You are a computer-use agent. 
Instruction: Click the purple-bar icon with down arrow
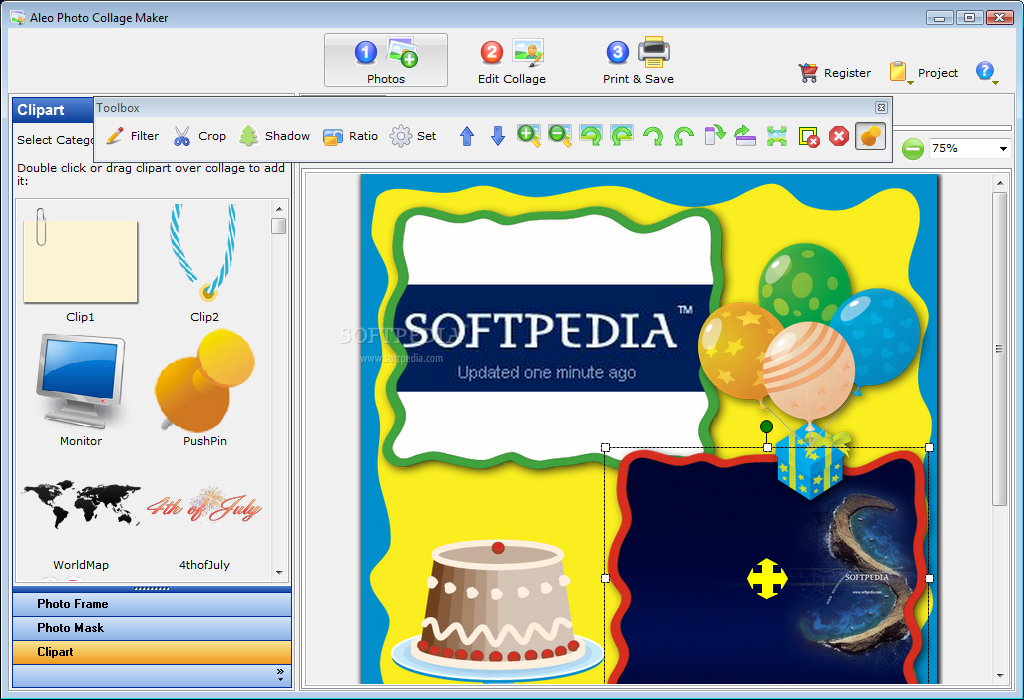714,136
